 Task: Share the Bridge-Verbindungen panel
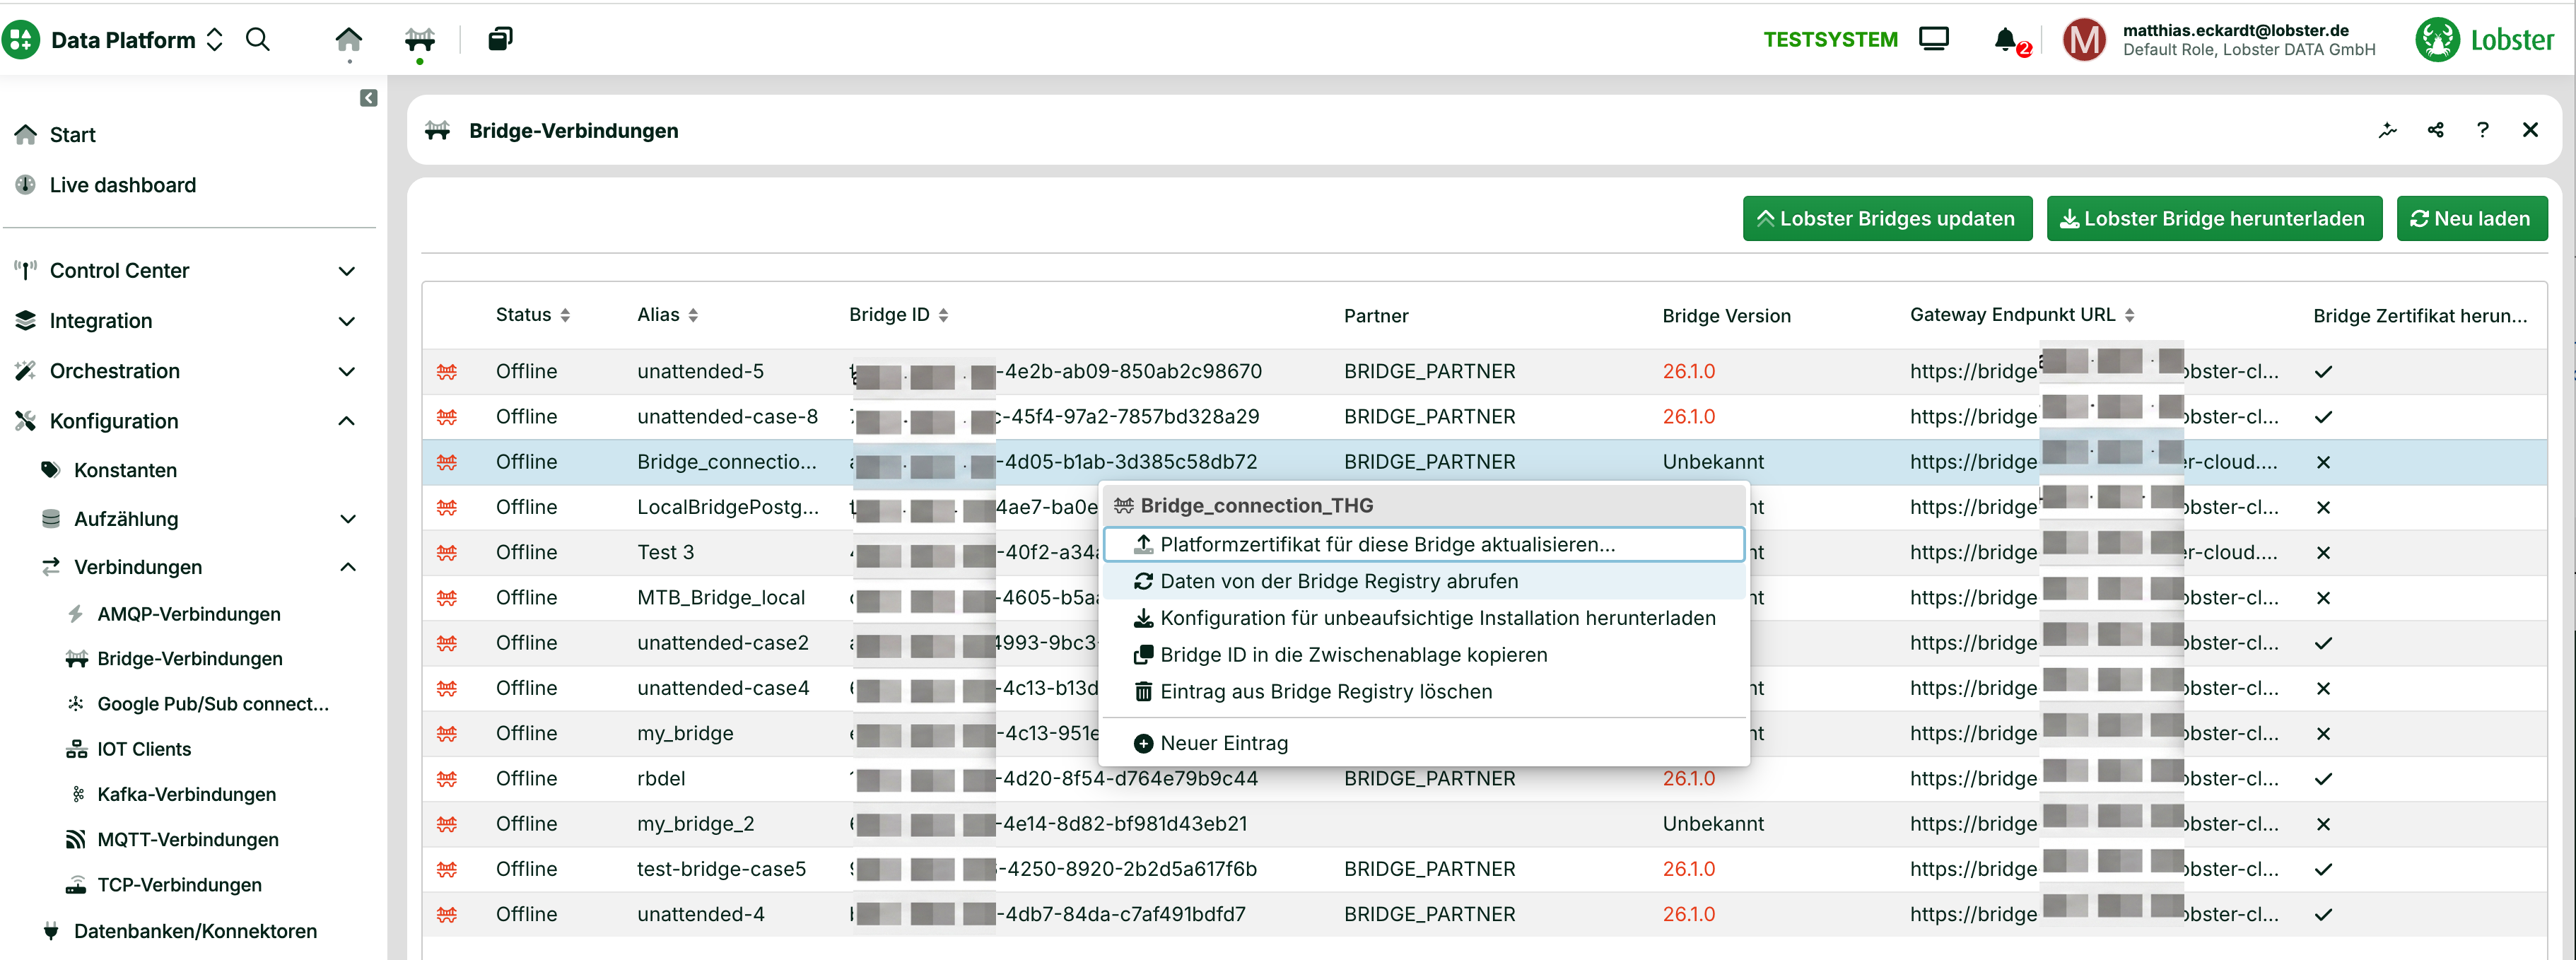click(2436, 130)
